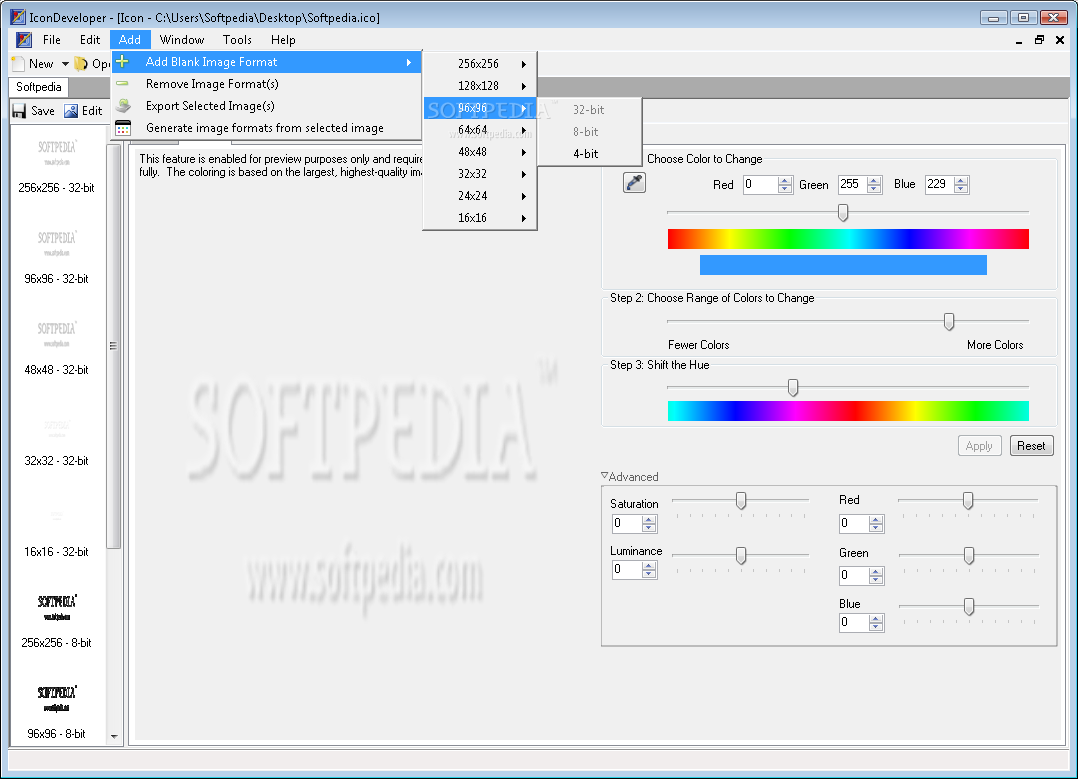Screen dimensions: 1078x779
Task: Select Remove Image Format(s) menu entry
Action: pyautogui.click(x=266, y=84)
